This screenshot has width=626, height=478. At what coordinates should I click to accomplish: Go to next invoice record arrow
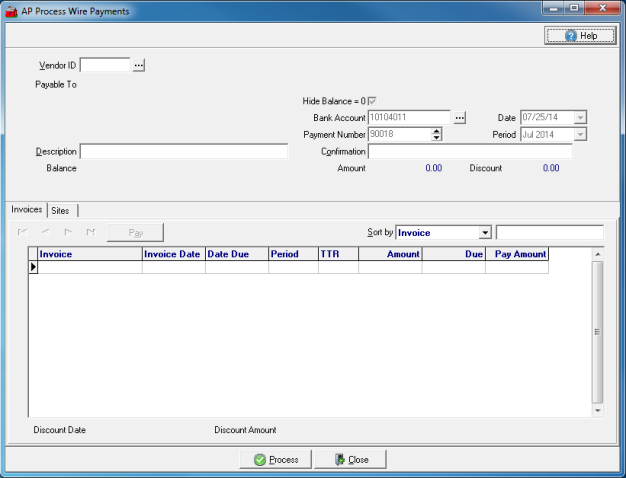click(x=68, y=232)
